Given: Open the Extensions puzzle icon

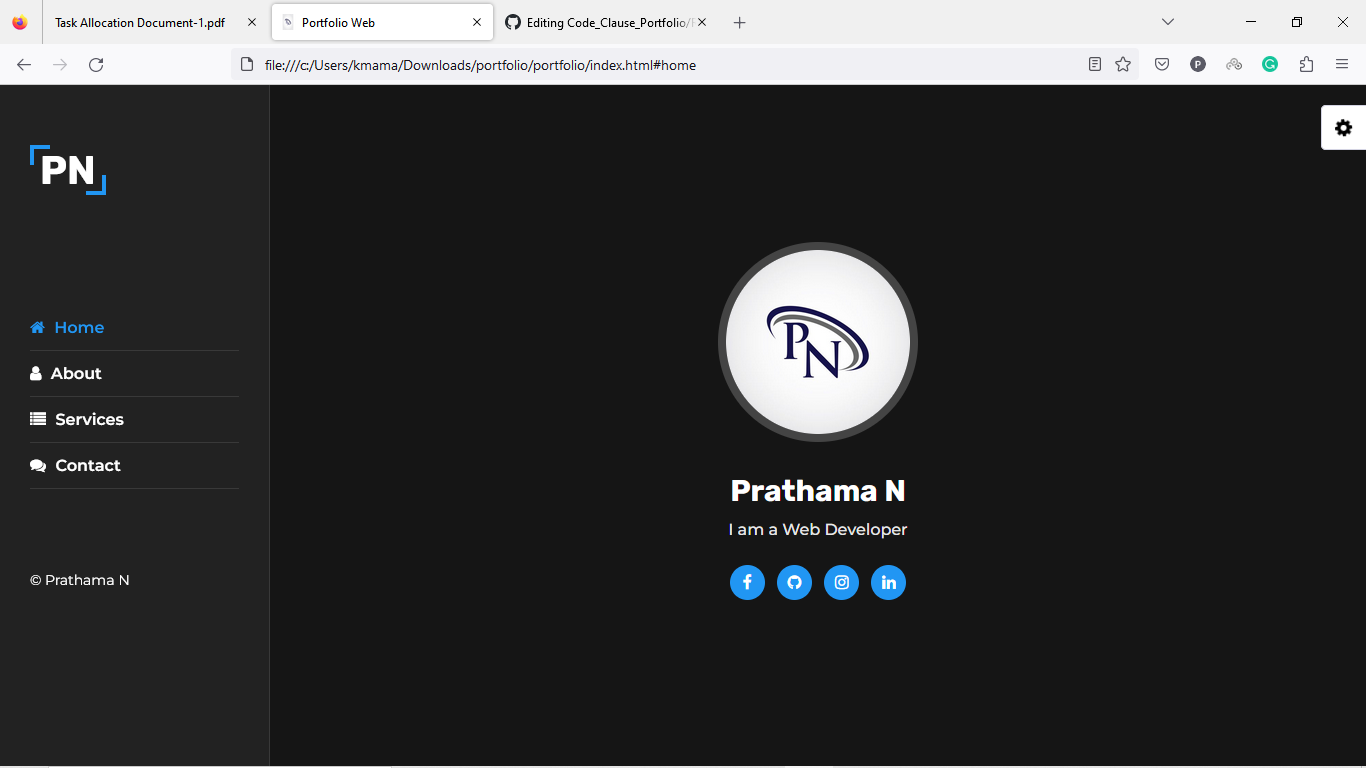Looking at the screenshot, I should [x=1306, y=65].
